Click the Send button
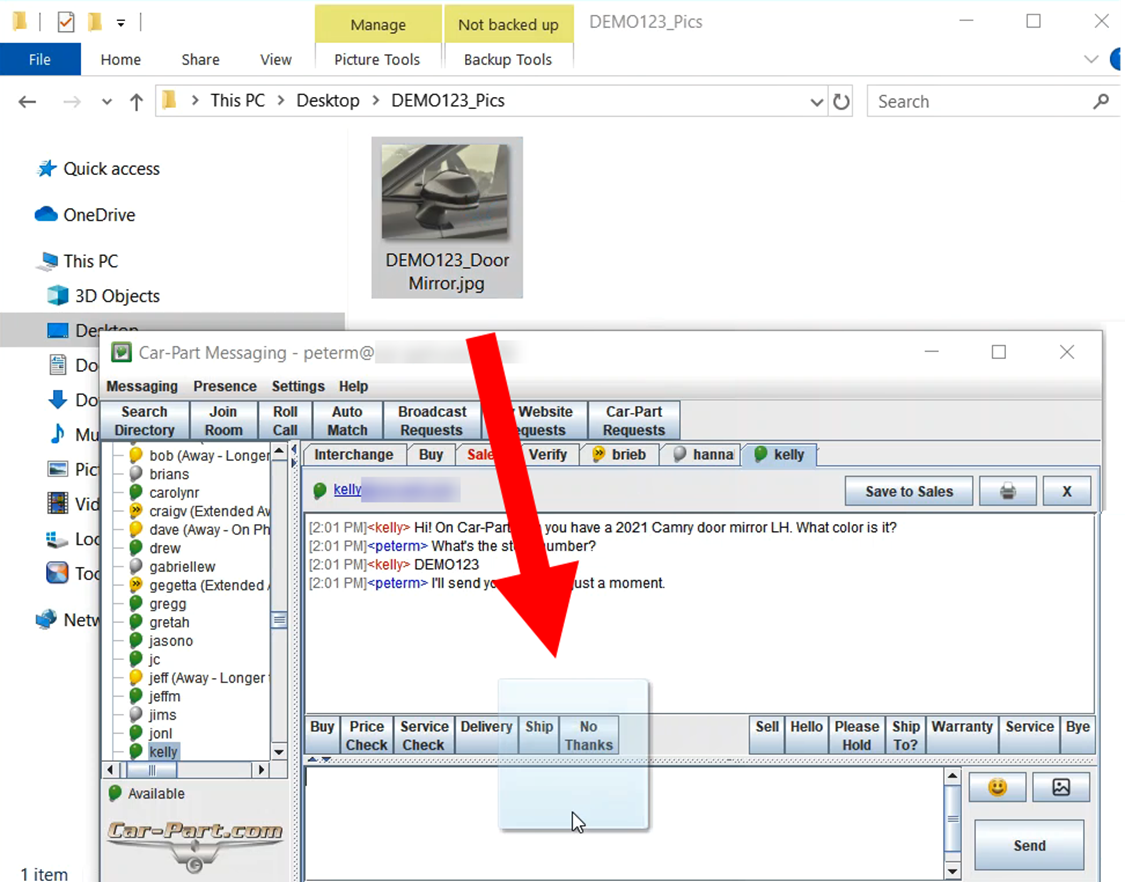 (1029, 845)
